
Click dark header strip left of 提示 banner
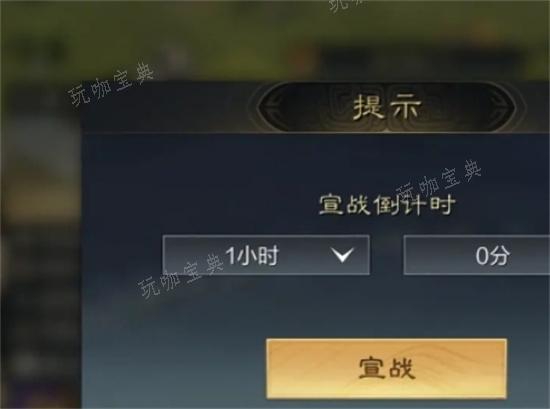pyautogui.click(x=168, y=107)
